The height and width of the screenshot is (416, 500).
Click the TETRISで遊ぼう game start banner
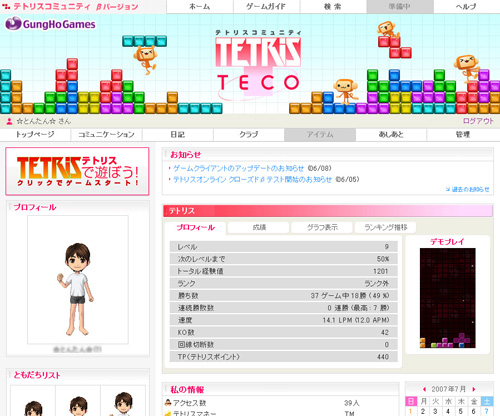click(x=77, y=171)
